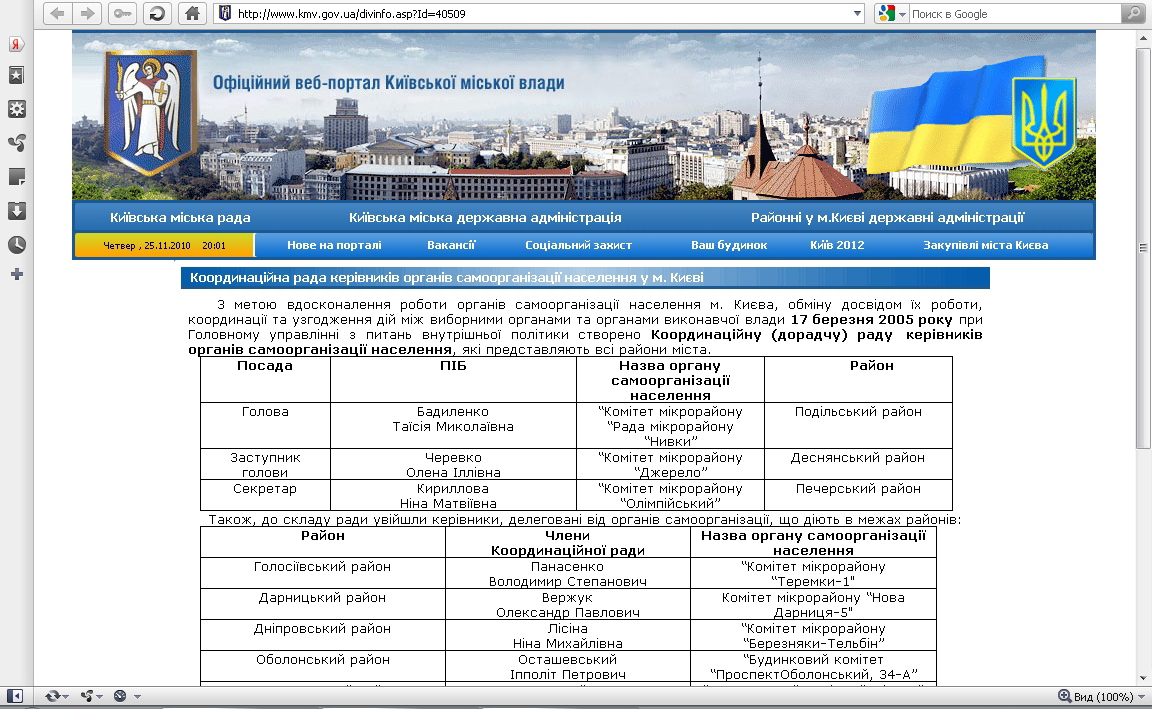
Task: Click the password manager key icon
Action: [x=122, y=13]
